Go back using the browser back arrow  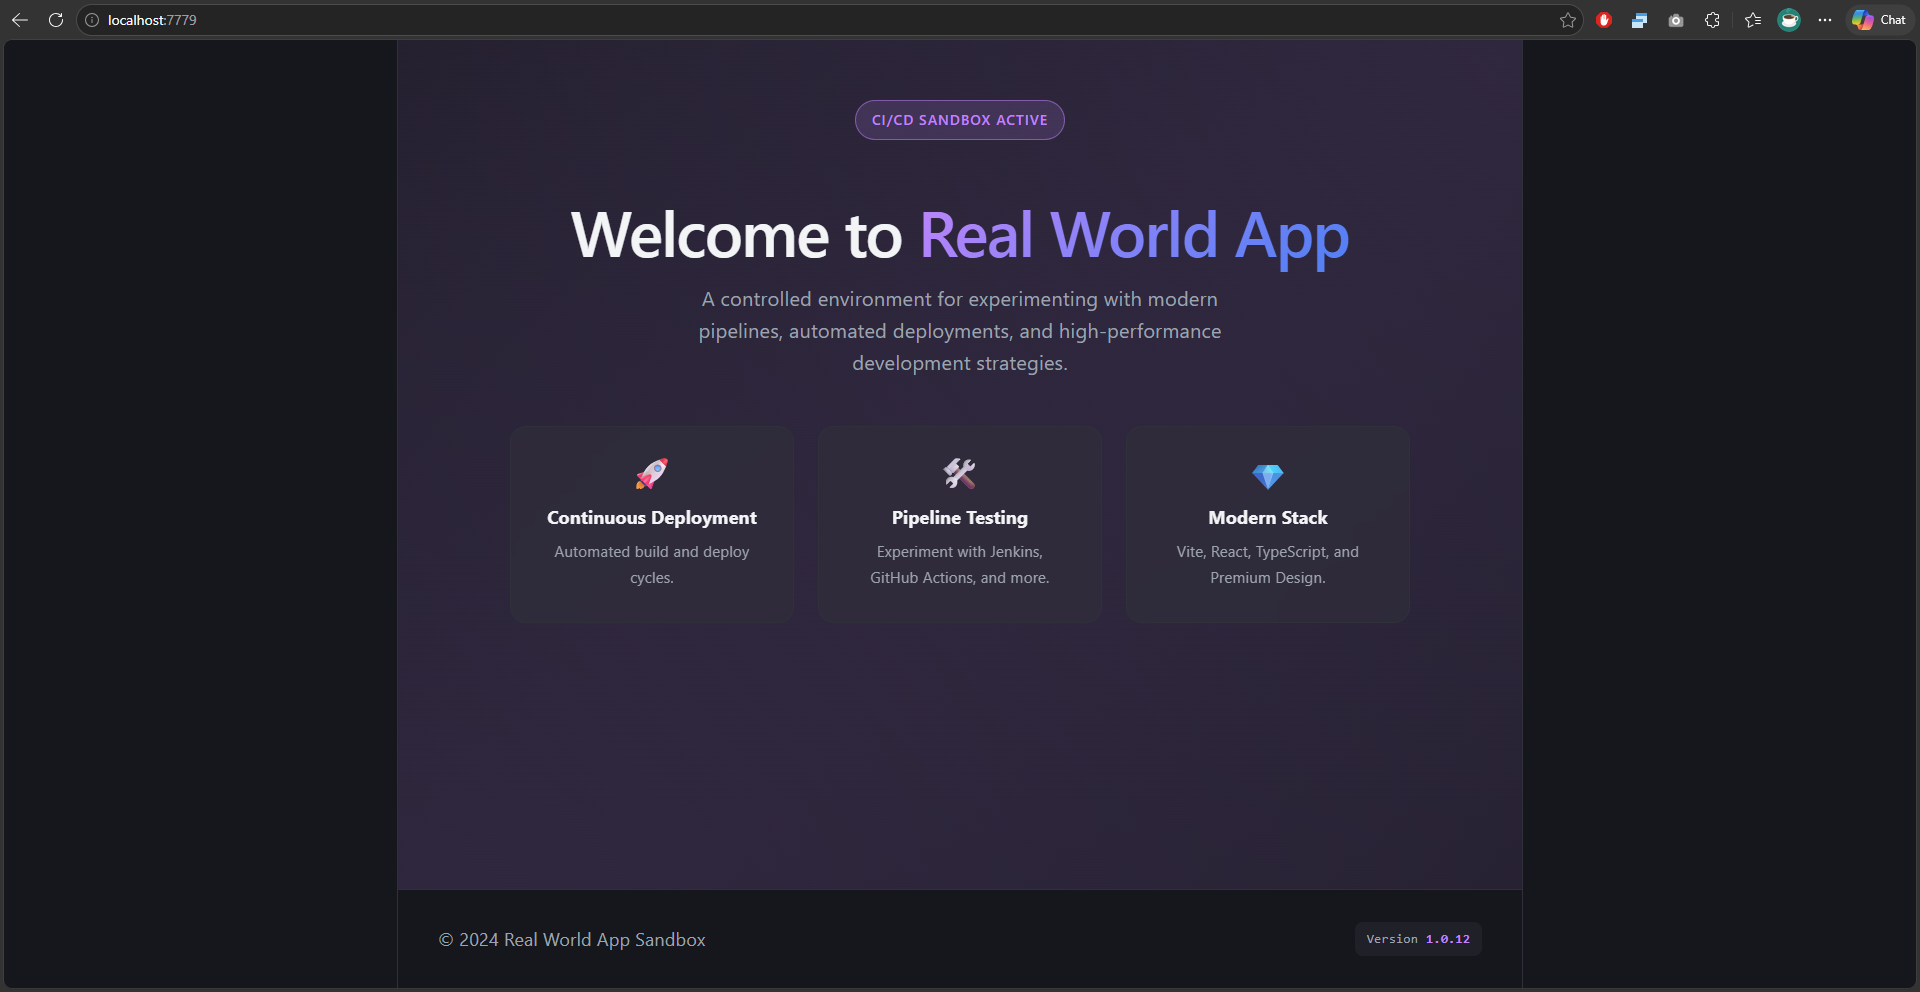[x=20, y=20]
